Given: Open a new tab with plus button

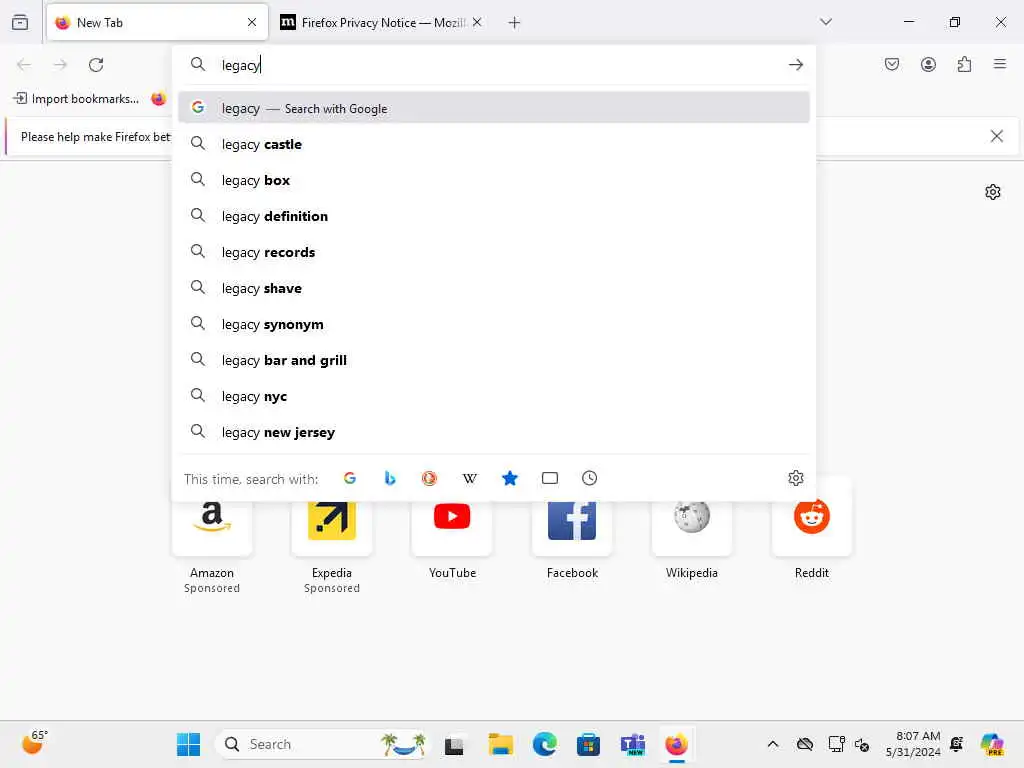Looking at the screenshot, I should pos(515,23).
